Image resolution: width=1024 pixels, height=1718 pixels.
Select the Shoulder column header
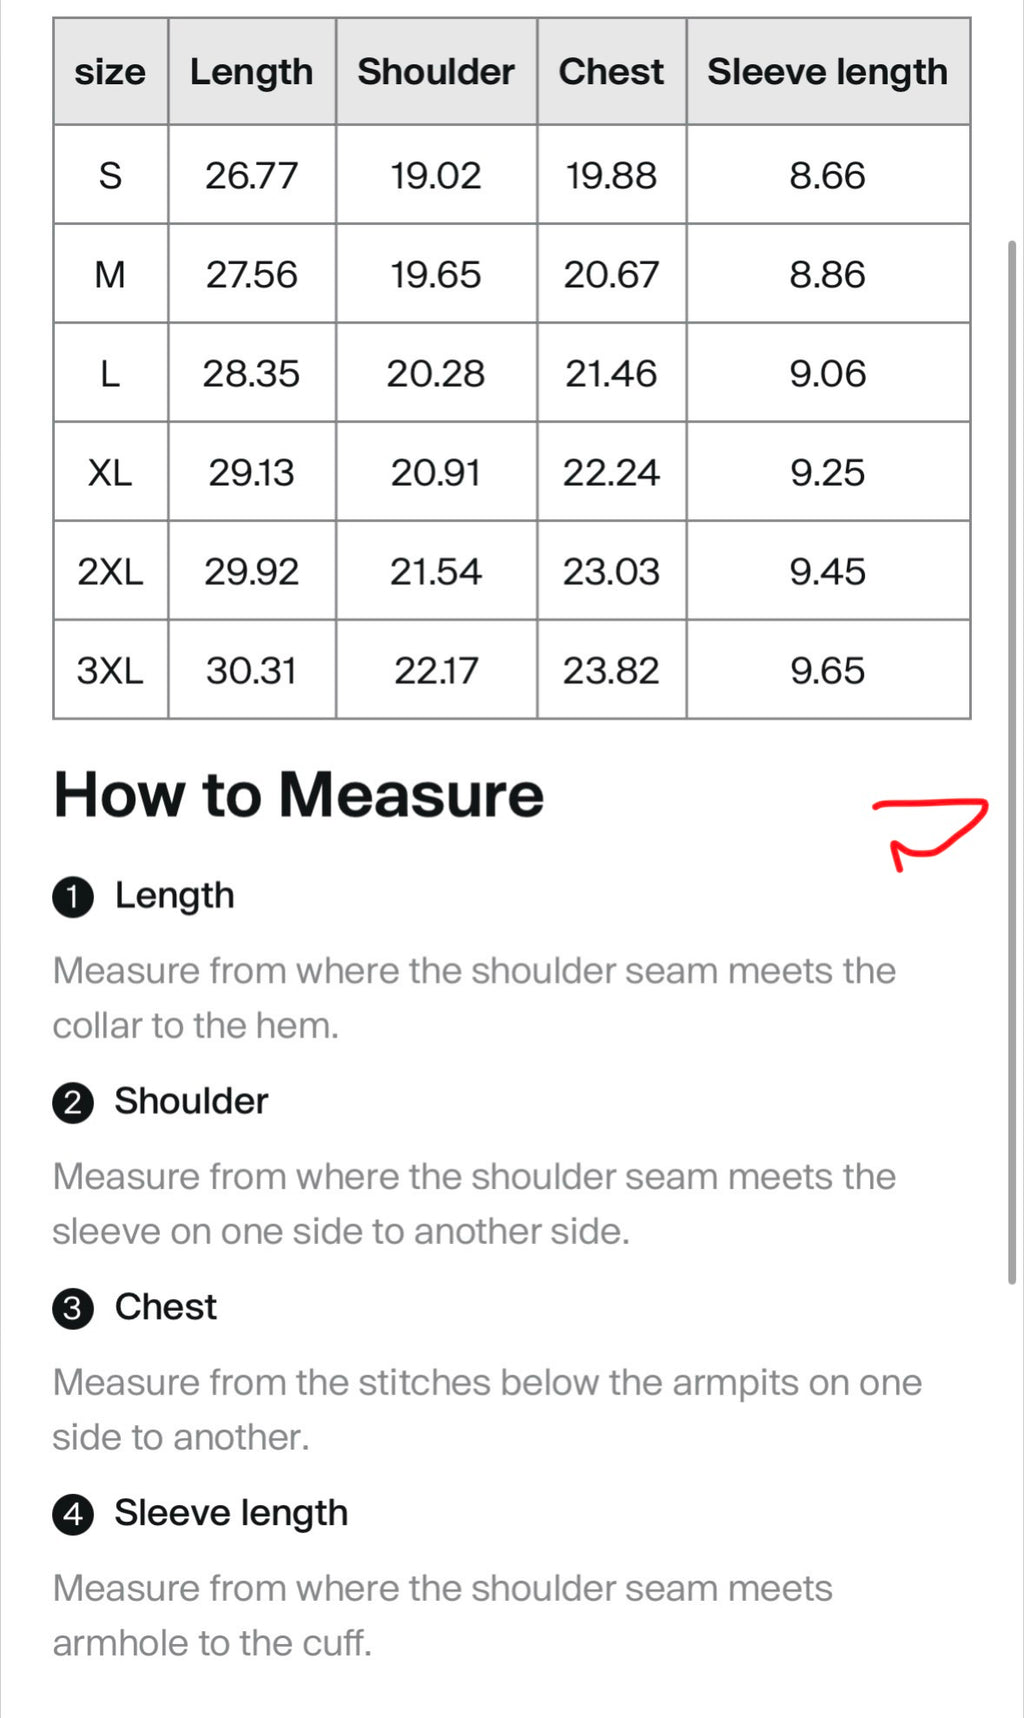pyautogui.click(x=436, y=72)
